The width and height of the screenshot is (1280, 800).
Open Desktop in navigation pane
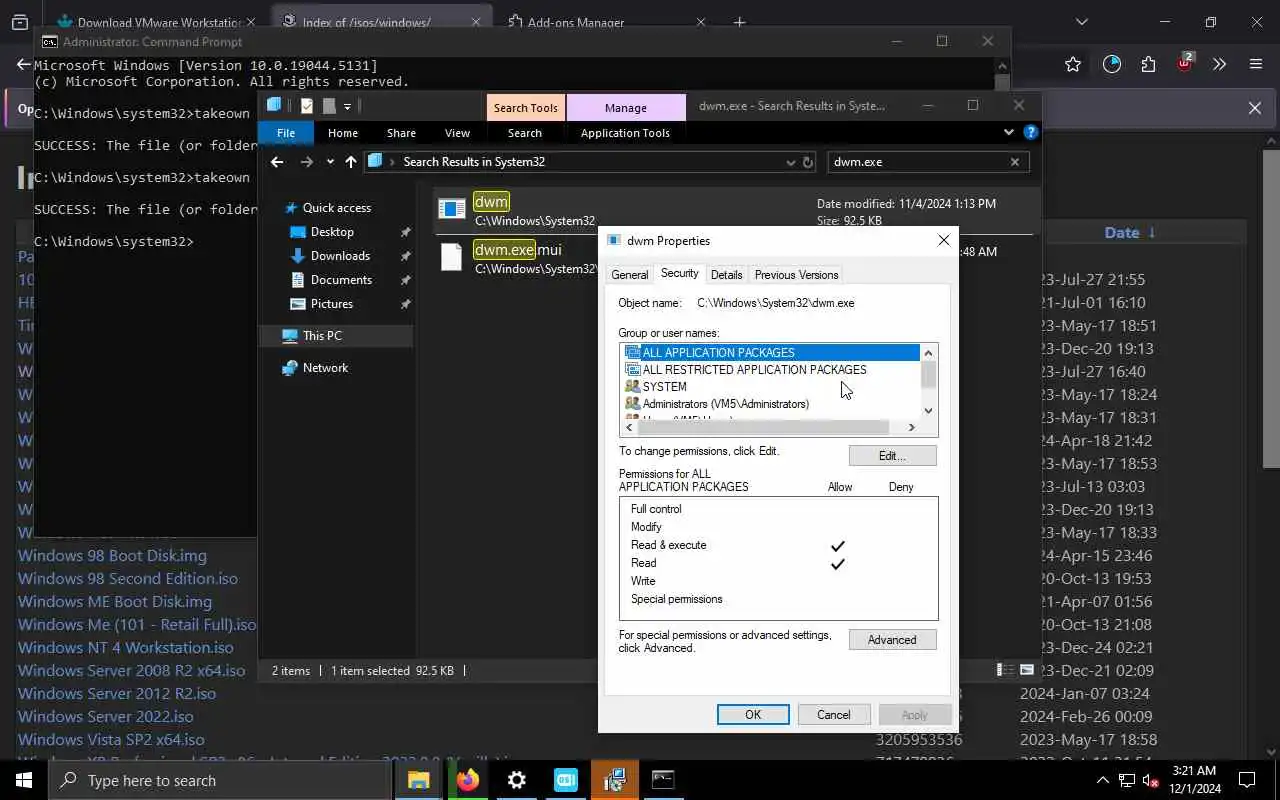(x=332, y=232)
